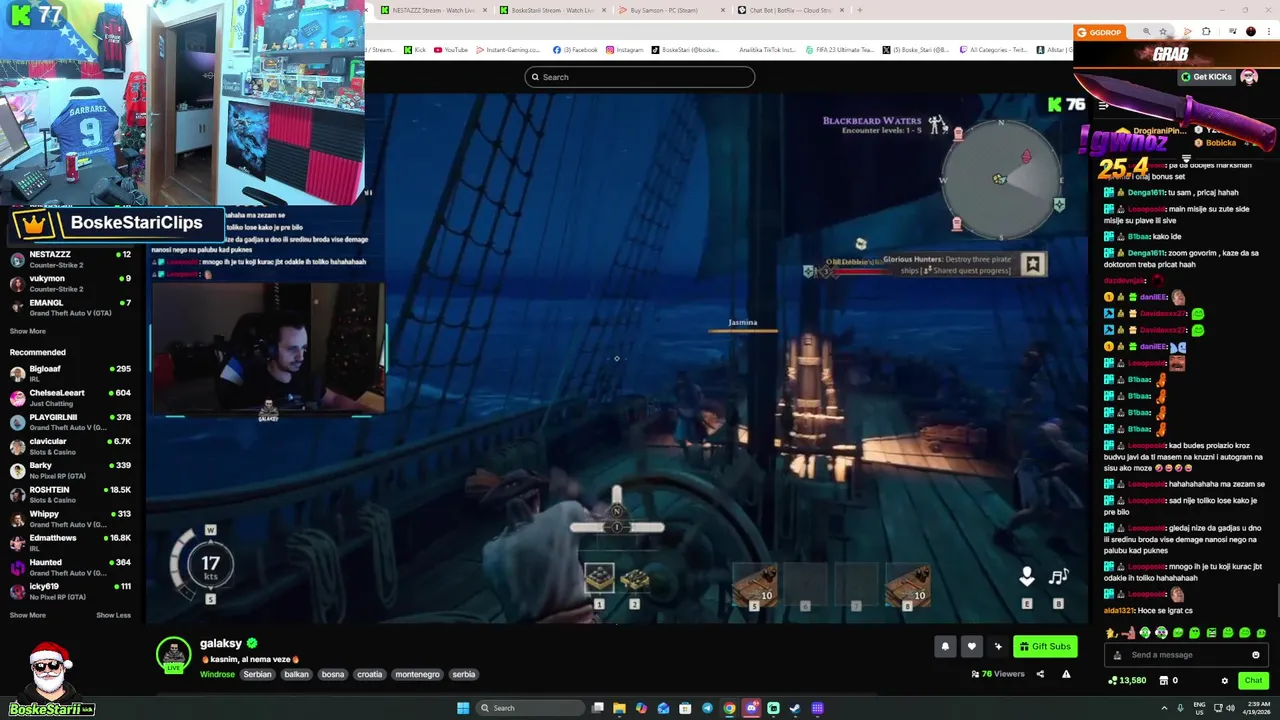Open Haunted recommended channel
Image resolution: width=1280 pixels, height=720 pixels.
pyautogui.click(x=70, y=566)
